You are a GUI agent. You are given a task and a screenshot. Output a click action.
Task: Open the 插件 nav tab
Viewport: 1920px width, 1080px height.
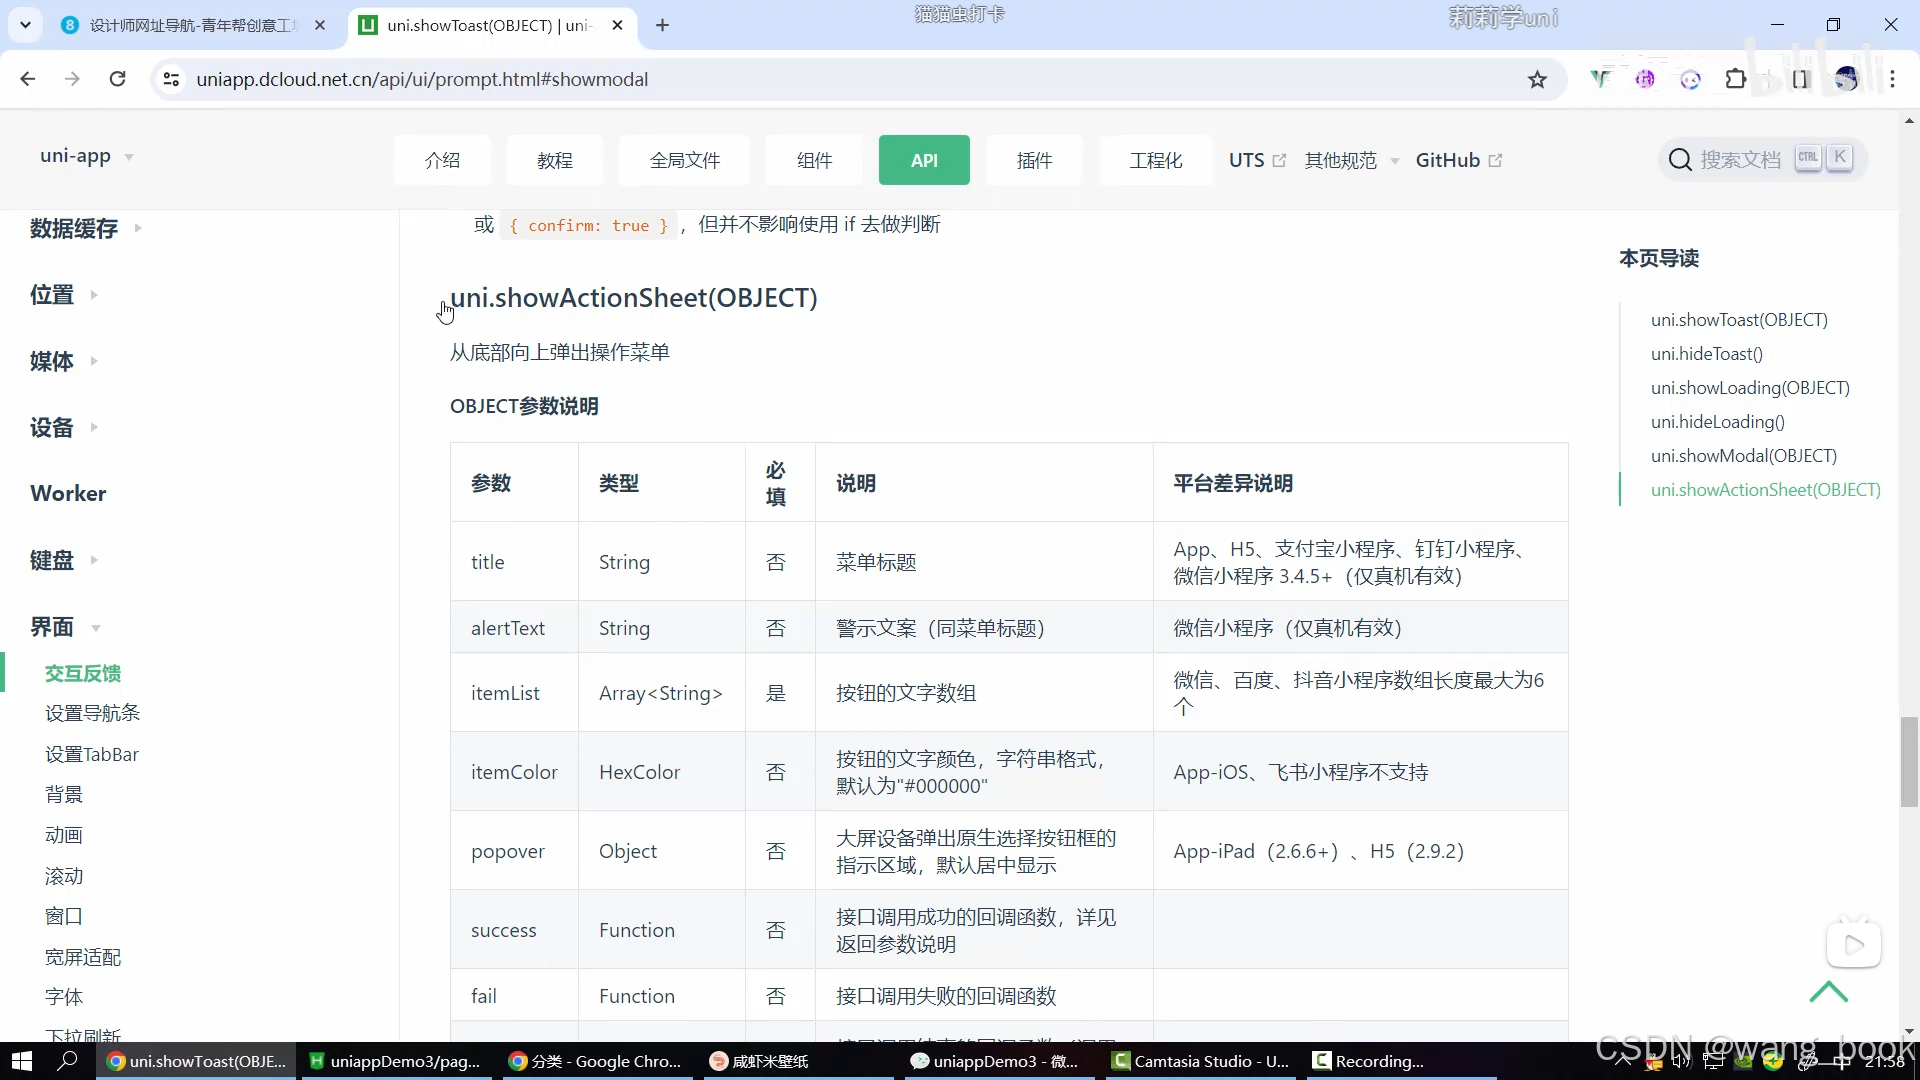click(x=1034, y=160)
